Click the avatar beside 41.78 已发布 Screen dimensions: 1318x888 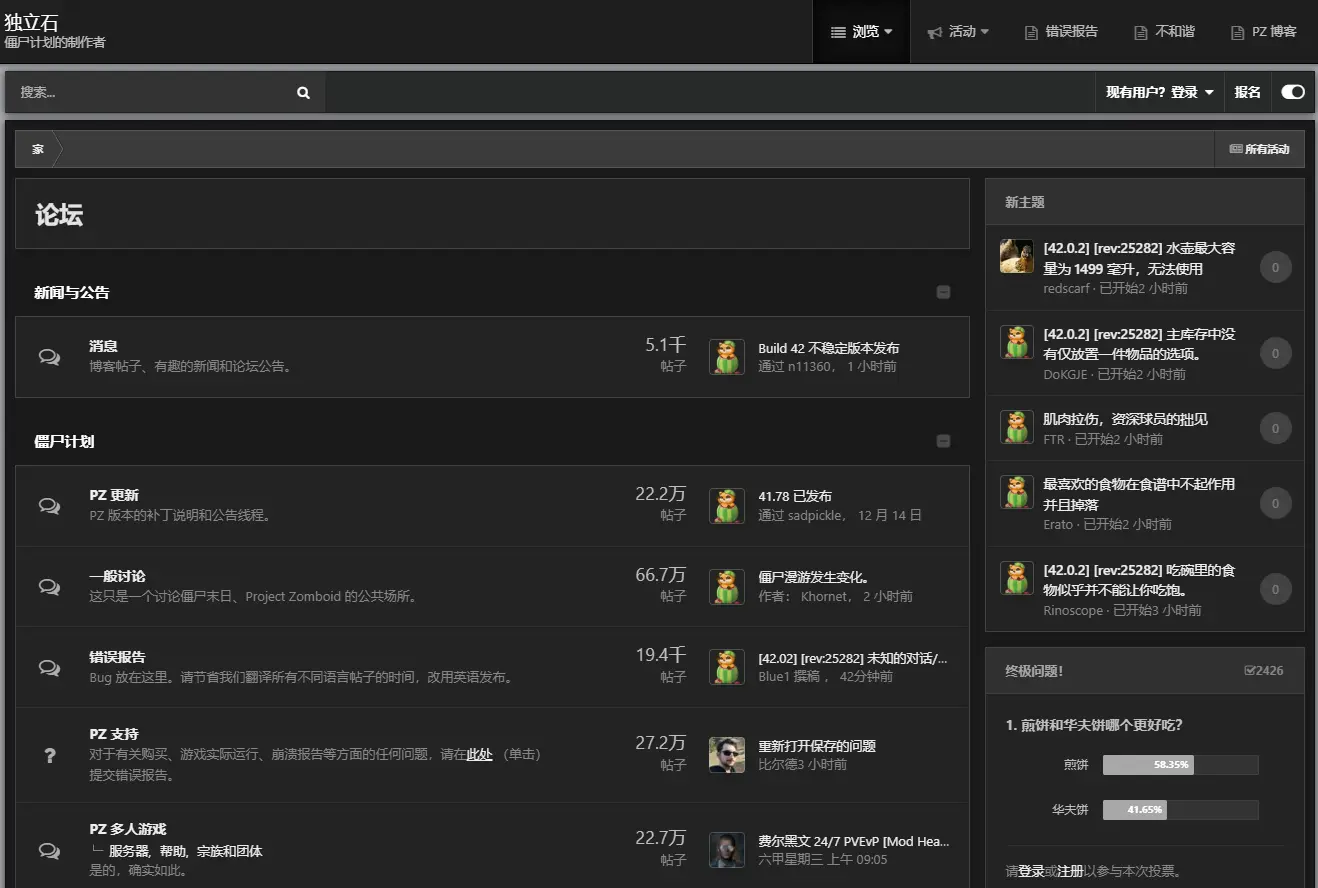726,506
